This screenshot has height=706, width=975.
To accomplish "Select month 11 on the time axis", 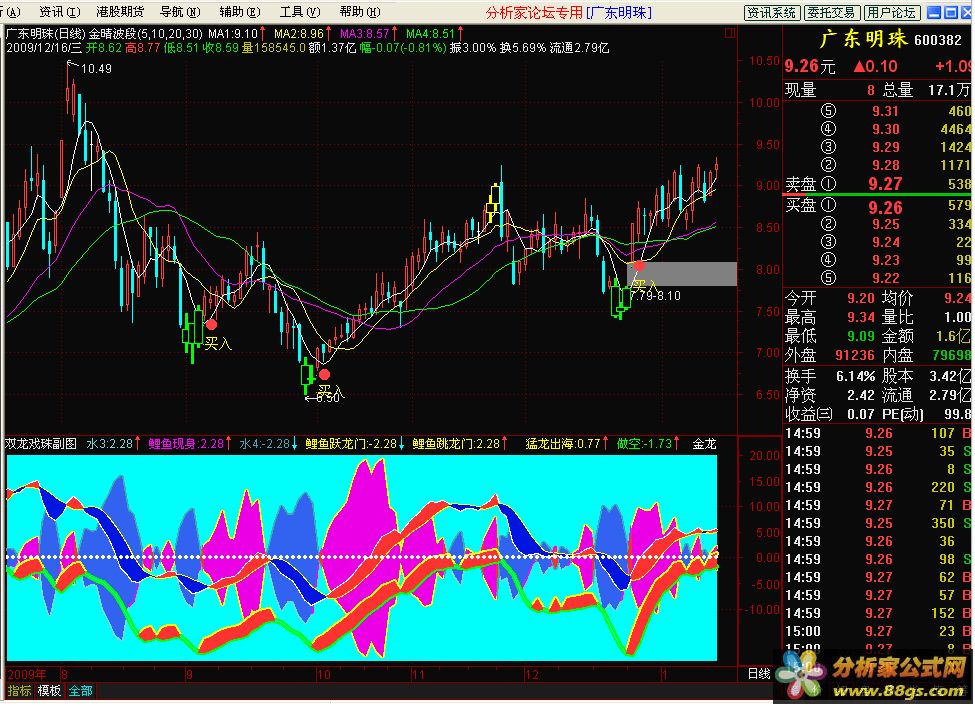I will tap(417, 675).
